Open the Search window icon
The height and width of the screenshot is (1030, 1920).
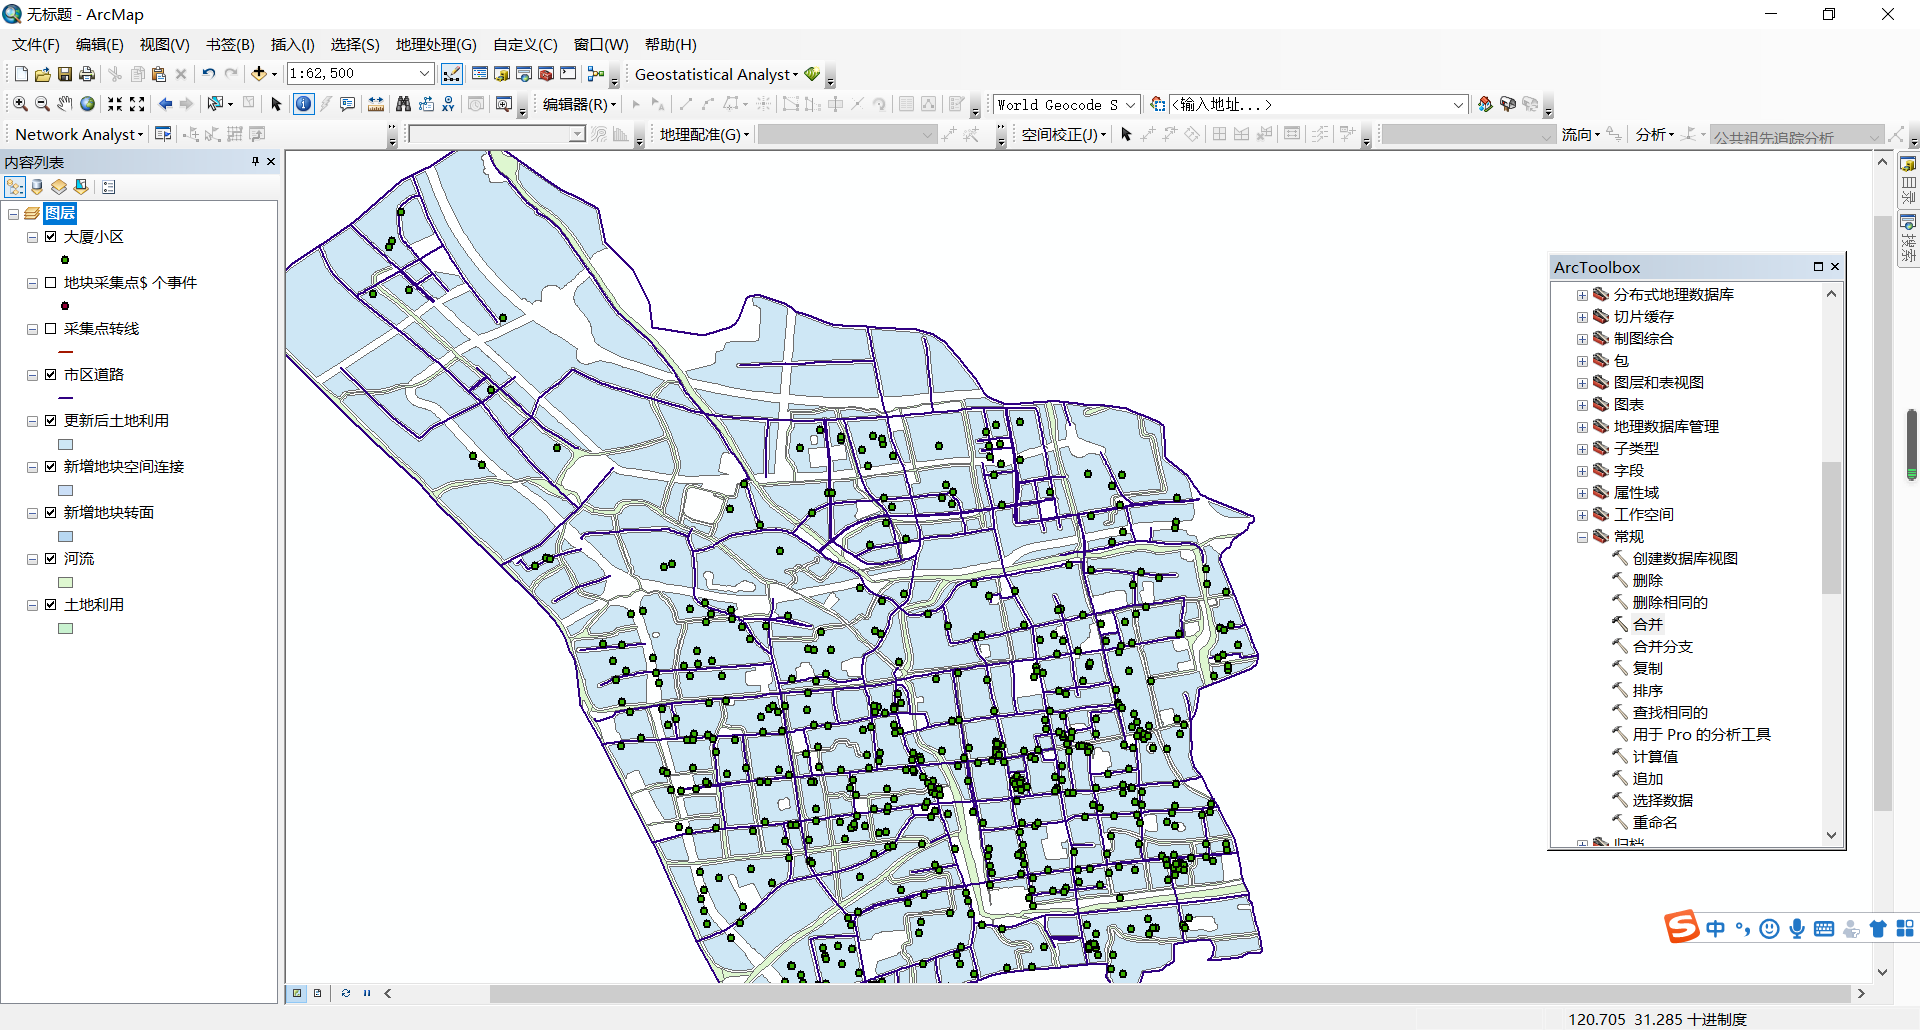(524, 74)
